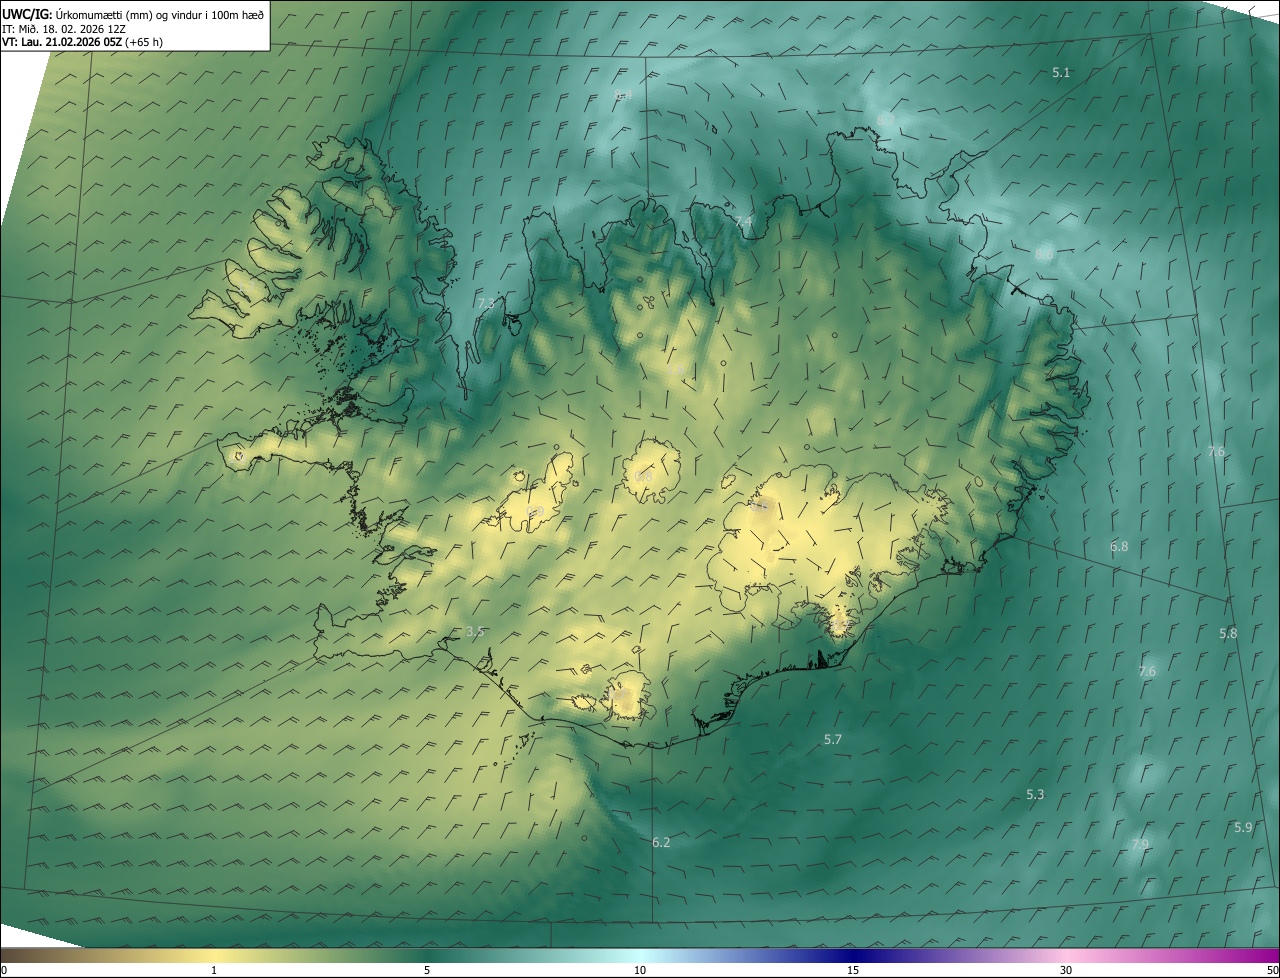Click the colorbar tick label '30'
This screenshot has height=978, width=1280.
pyautogui.click(x=1066, y=970)
